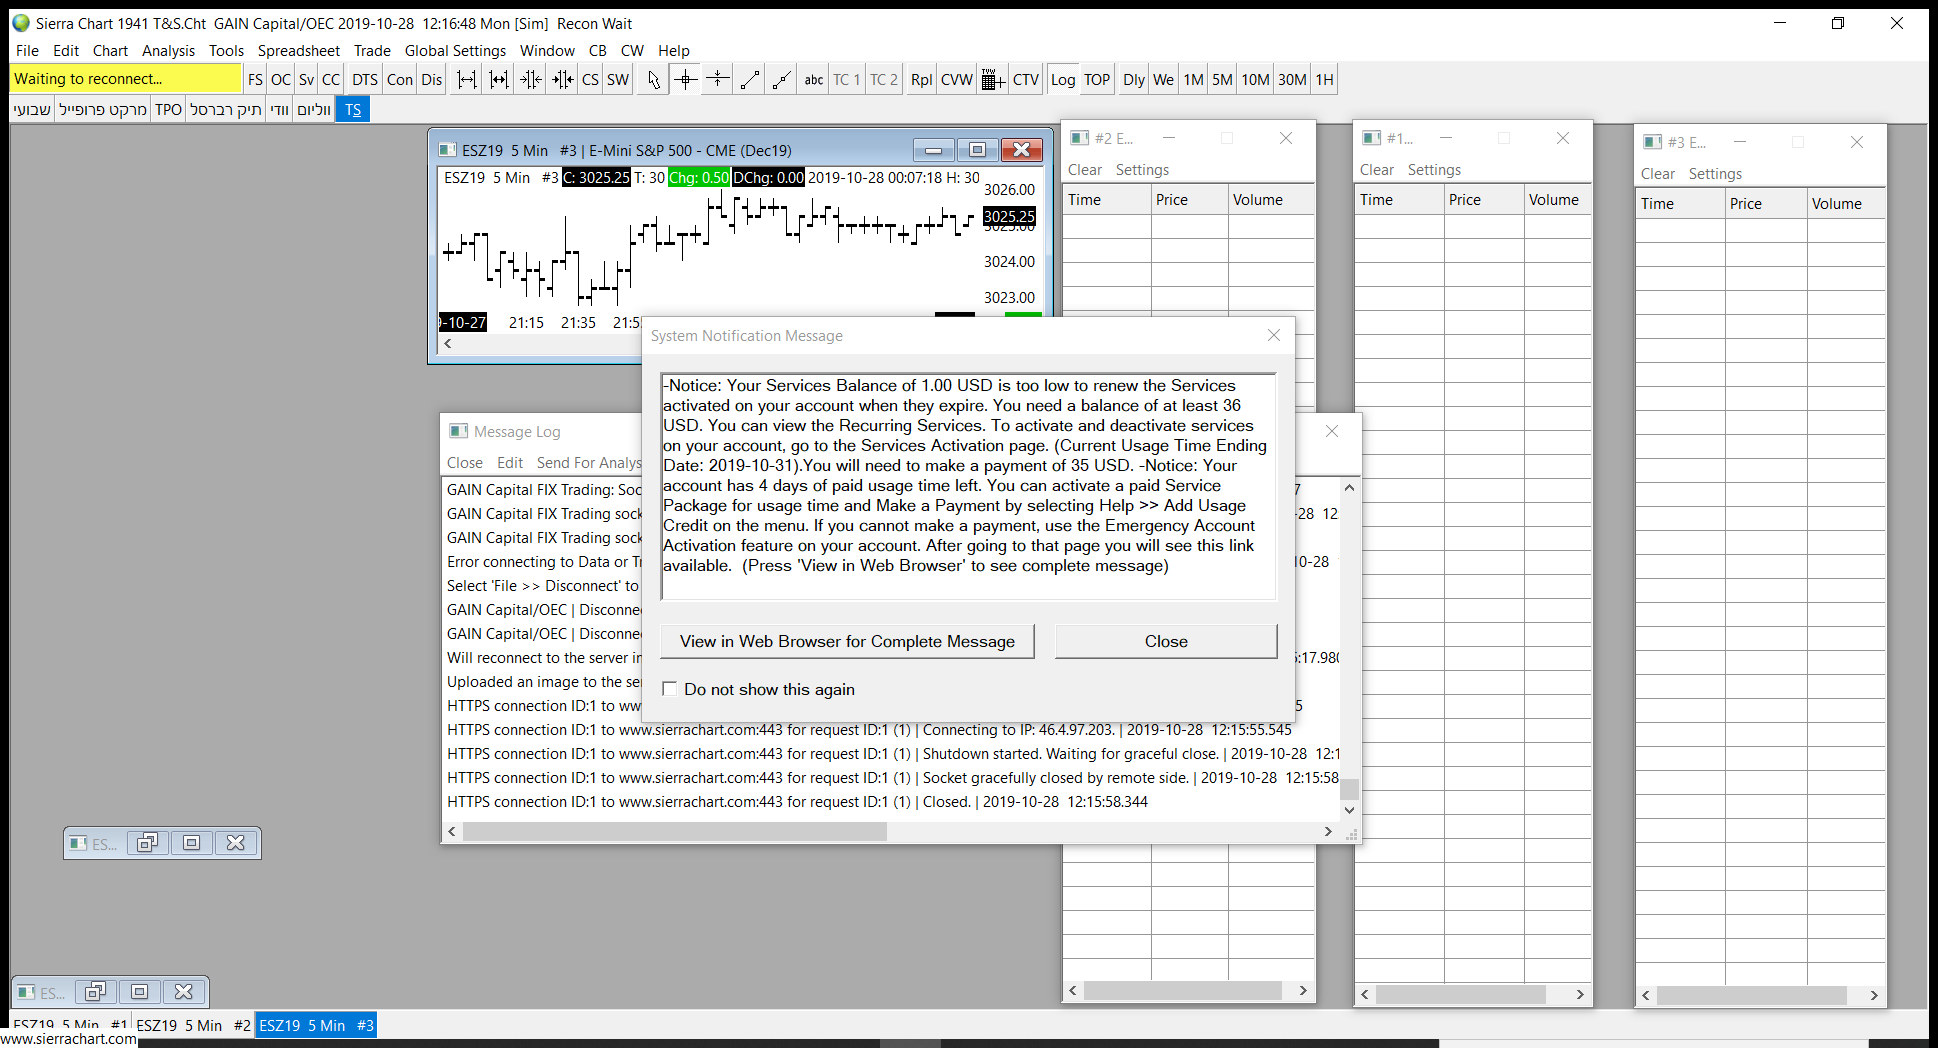Click the FS toolbar button
1938x1048 pixels.
[256, 80]
